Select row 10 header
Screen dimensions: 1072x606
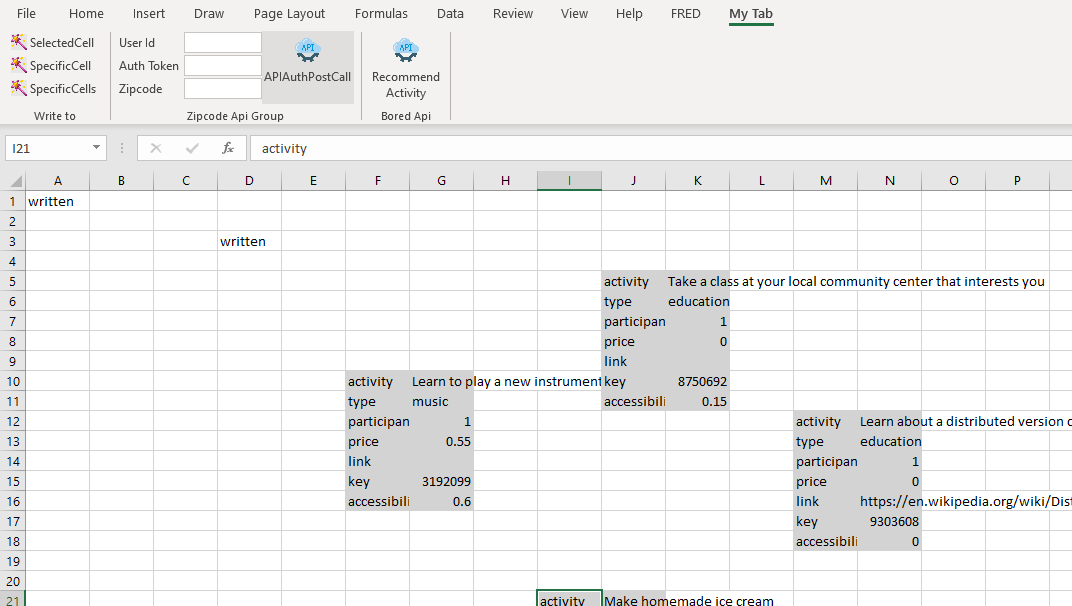pyautogui.click(x=12, y=381)
